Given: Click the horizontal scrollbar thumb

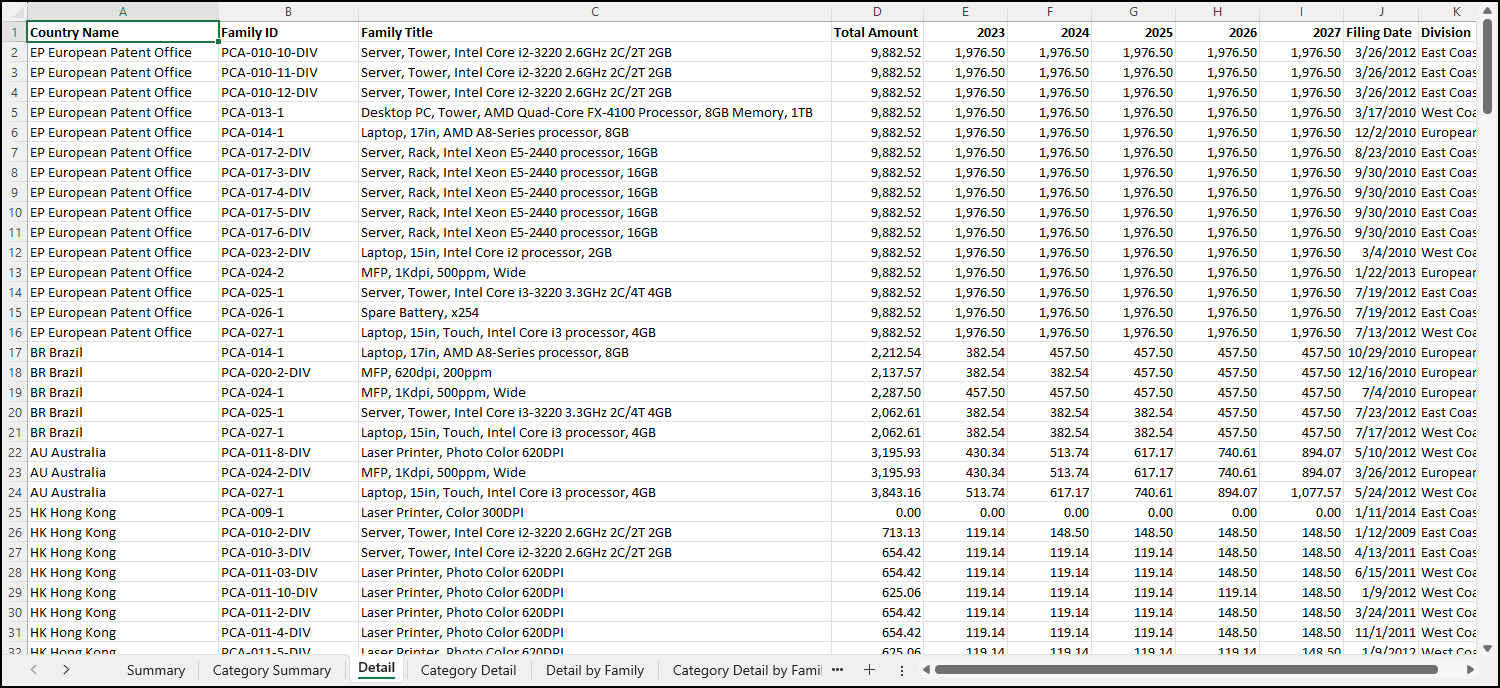Looking at the screenshot, I should click(1185, 670).
